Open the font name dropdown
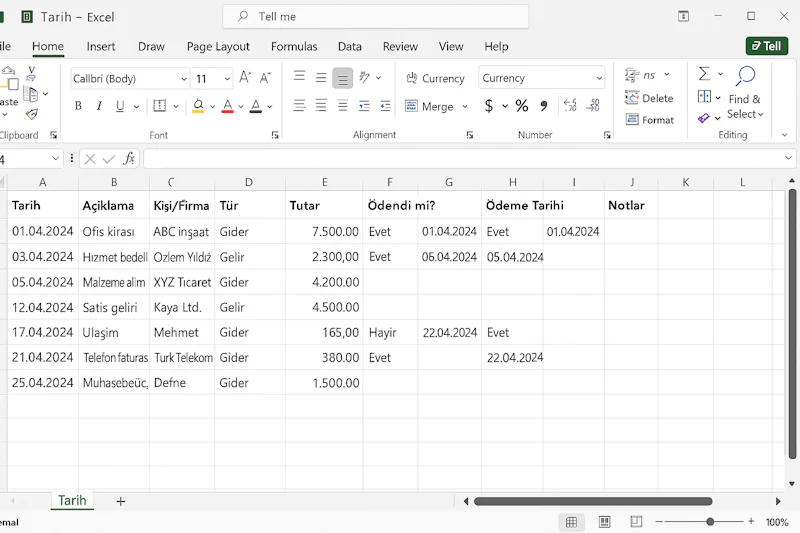Viewport: 800px width, 533px height. coord(184,79)
